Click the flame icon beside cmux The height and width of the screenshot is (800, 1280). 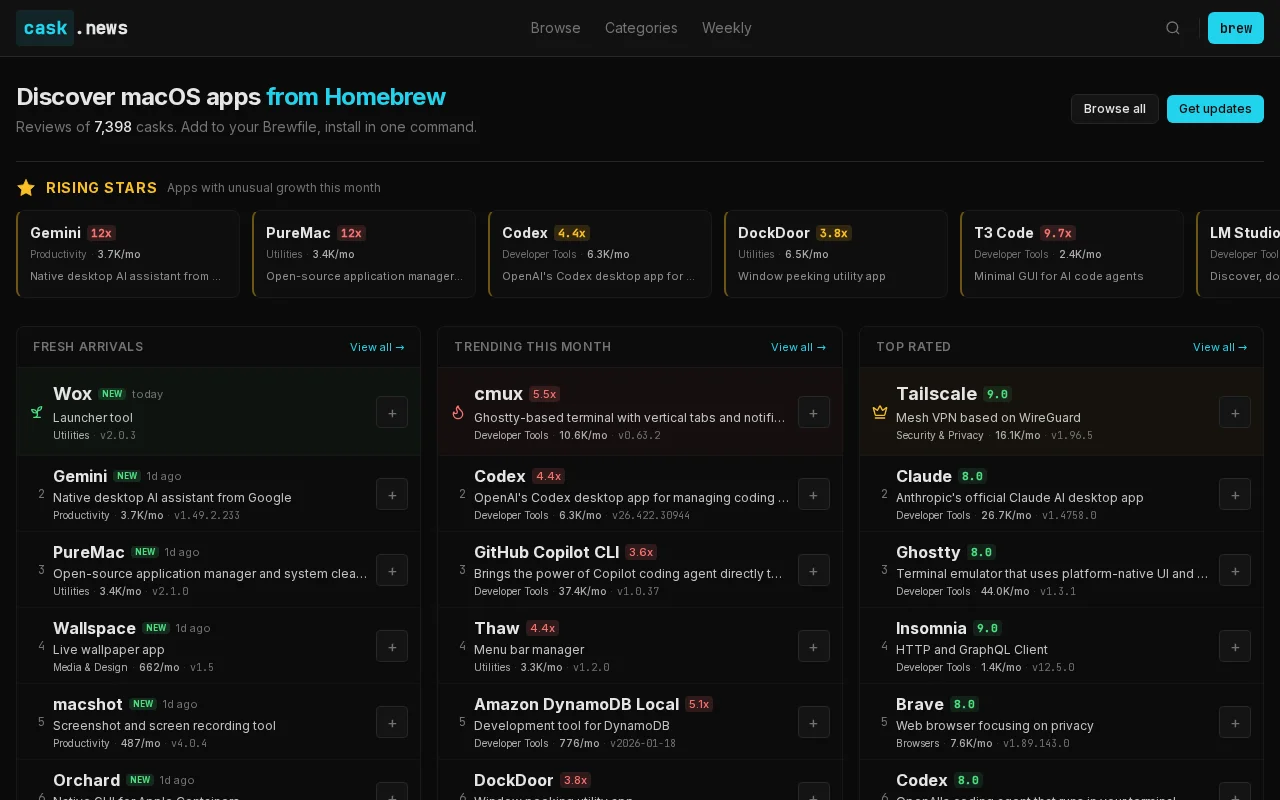click(458, 412)
